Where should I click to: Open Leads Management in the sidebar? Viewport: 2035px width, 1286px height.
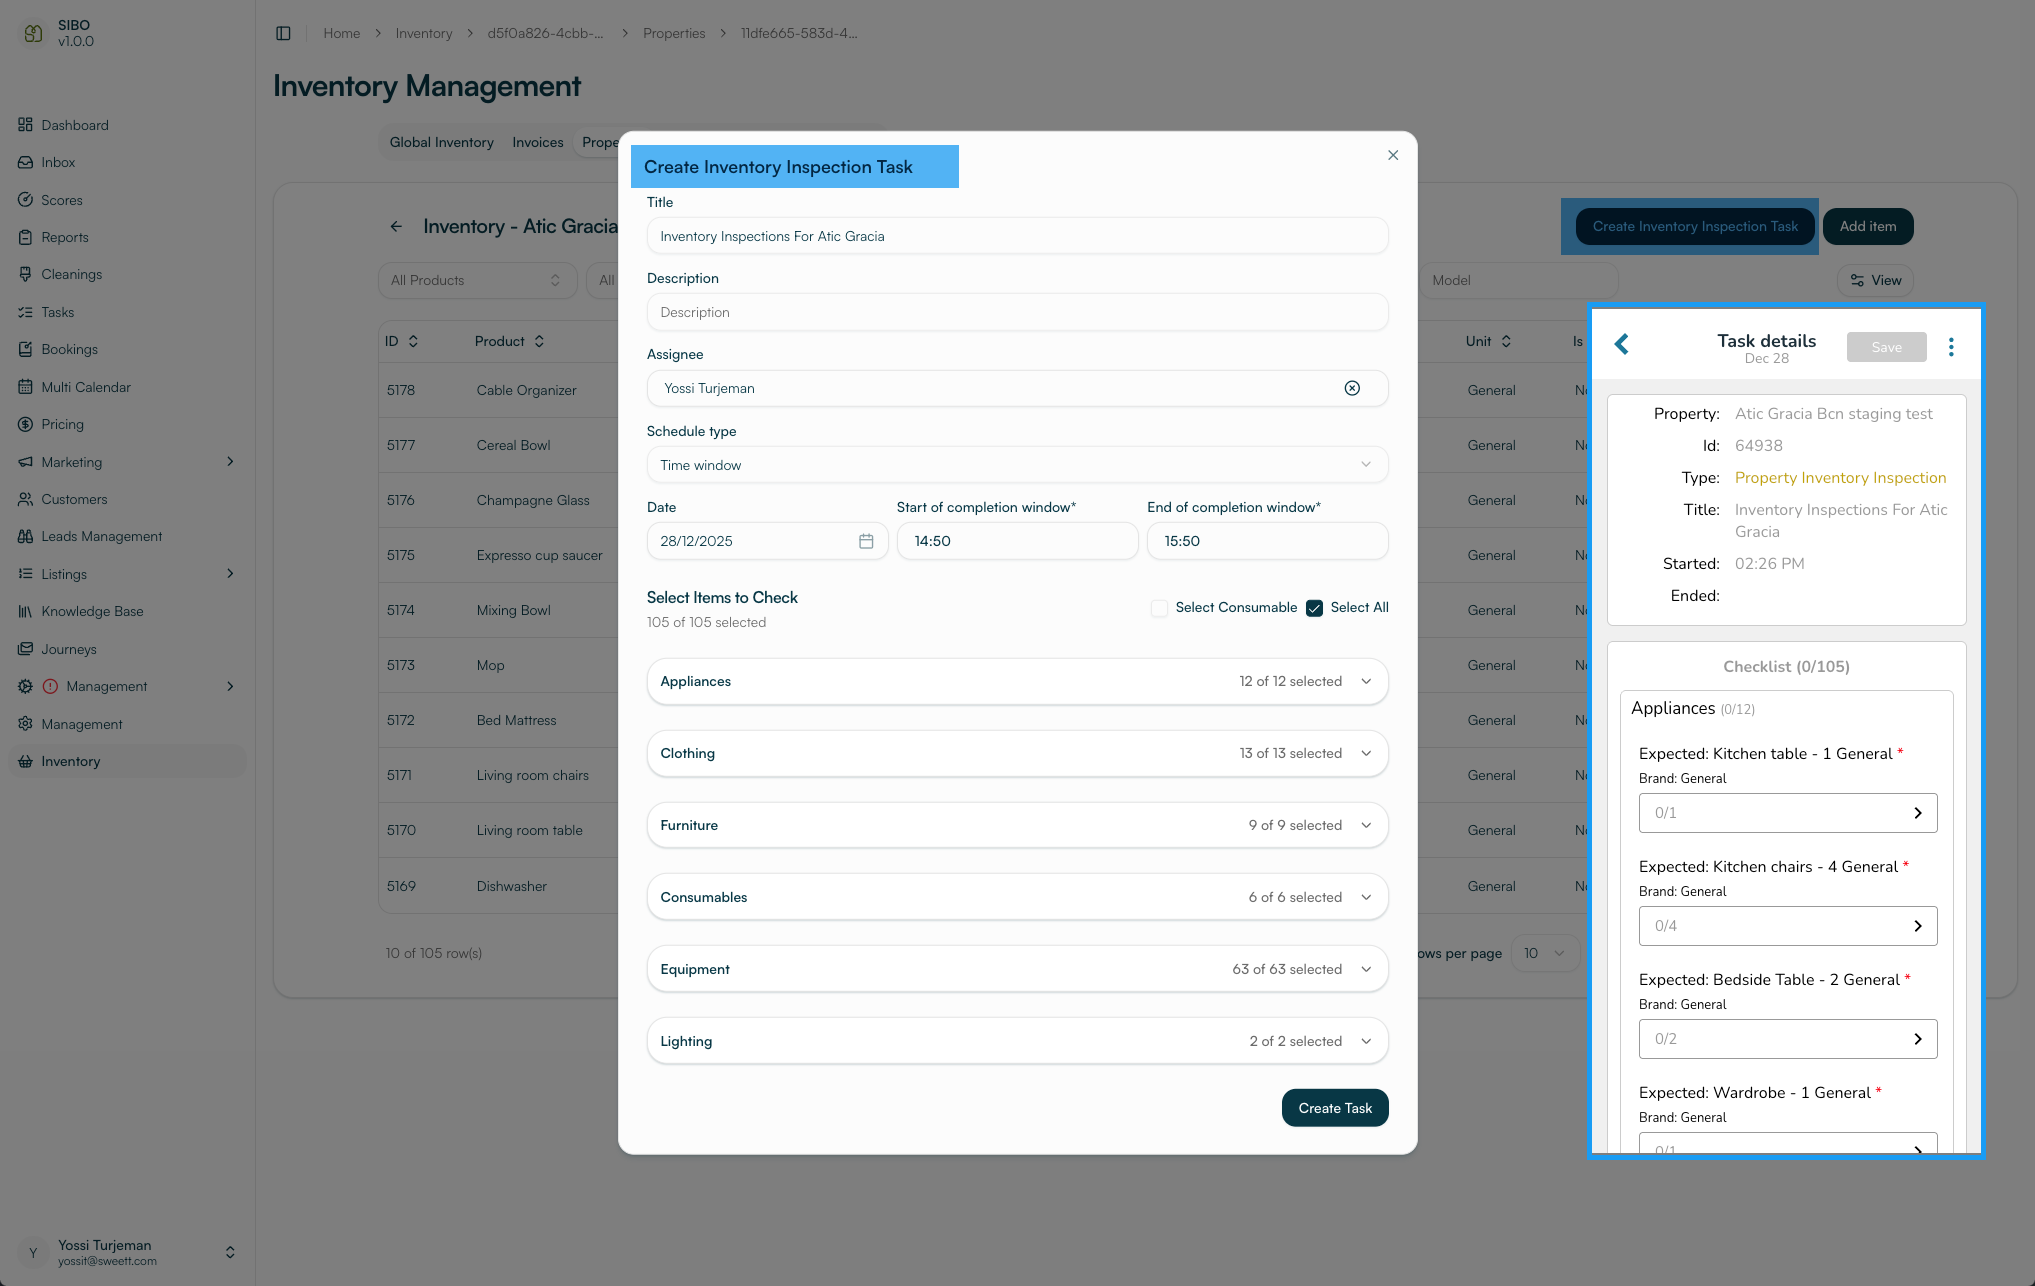[x=101, y=536]
